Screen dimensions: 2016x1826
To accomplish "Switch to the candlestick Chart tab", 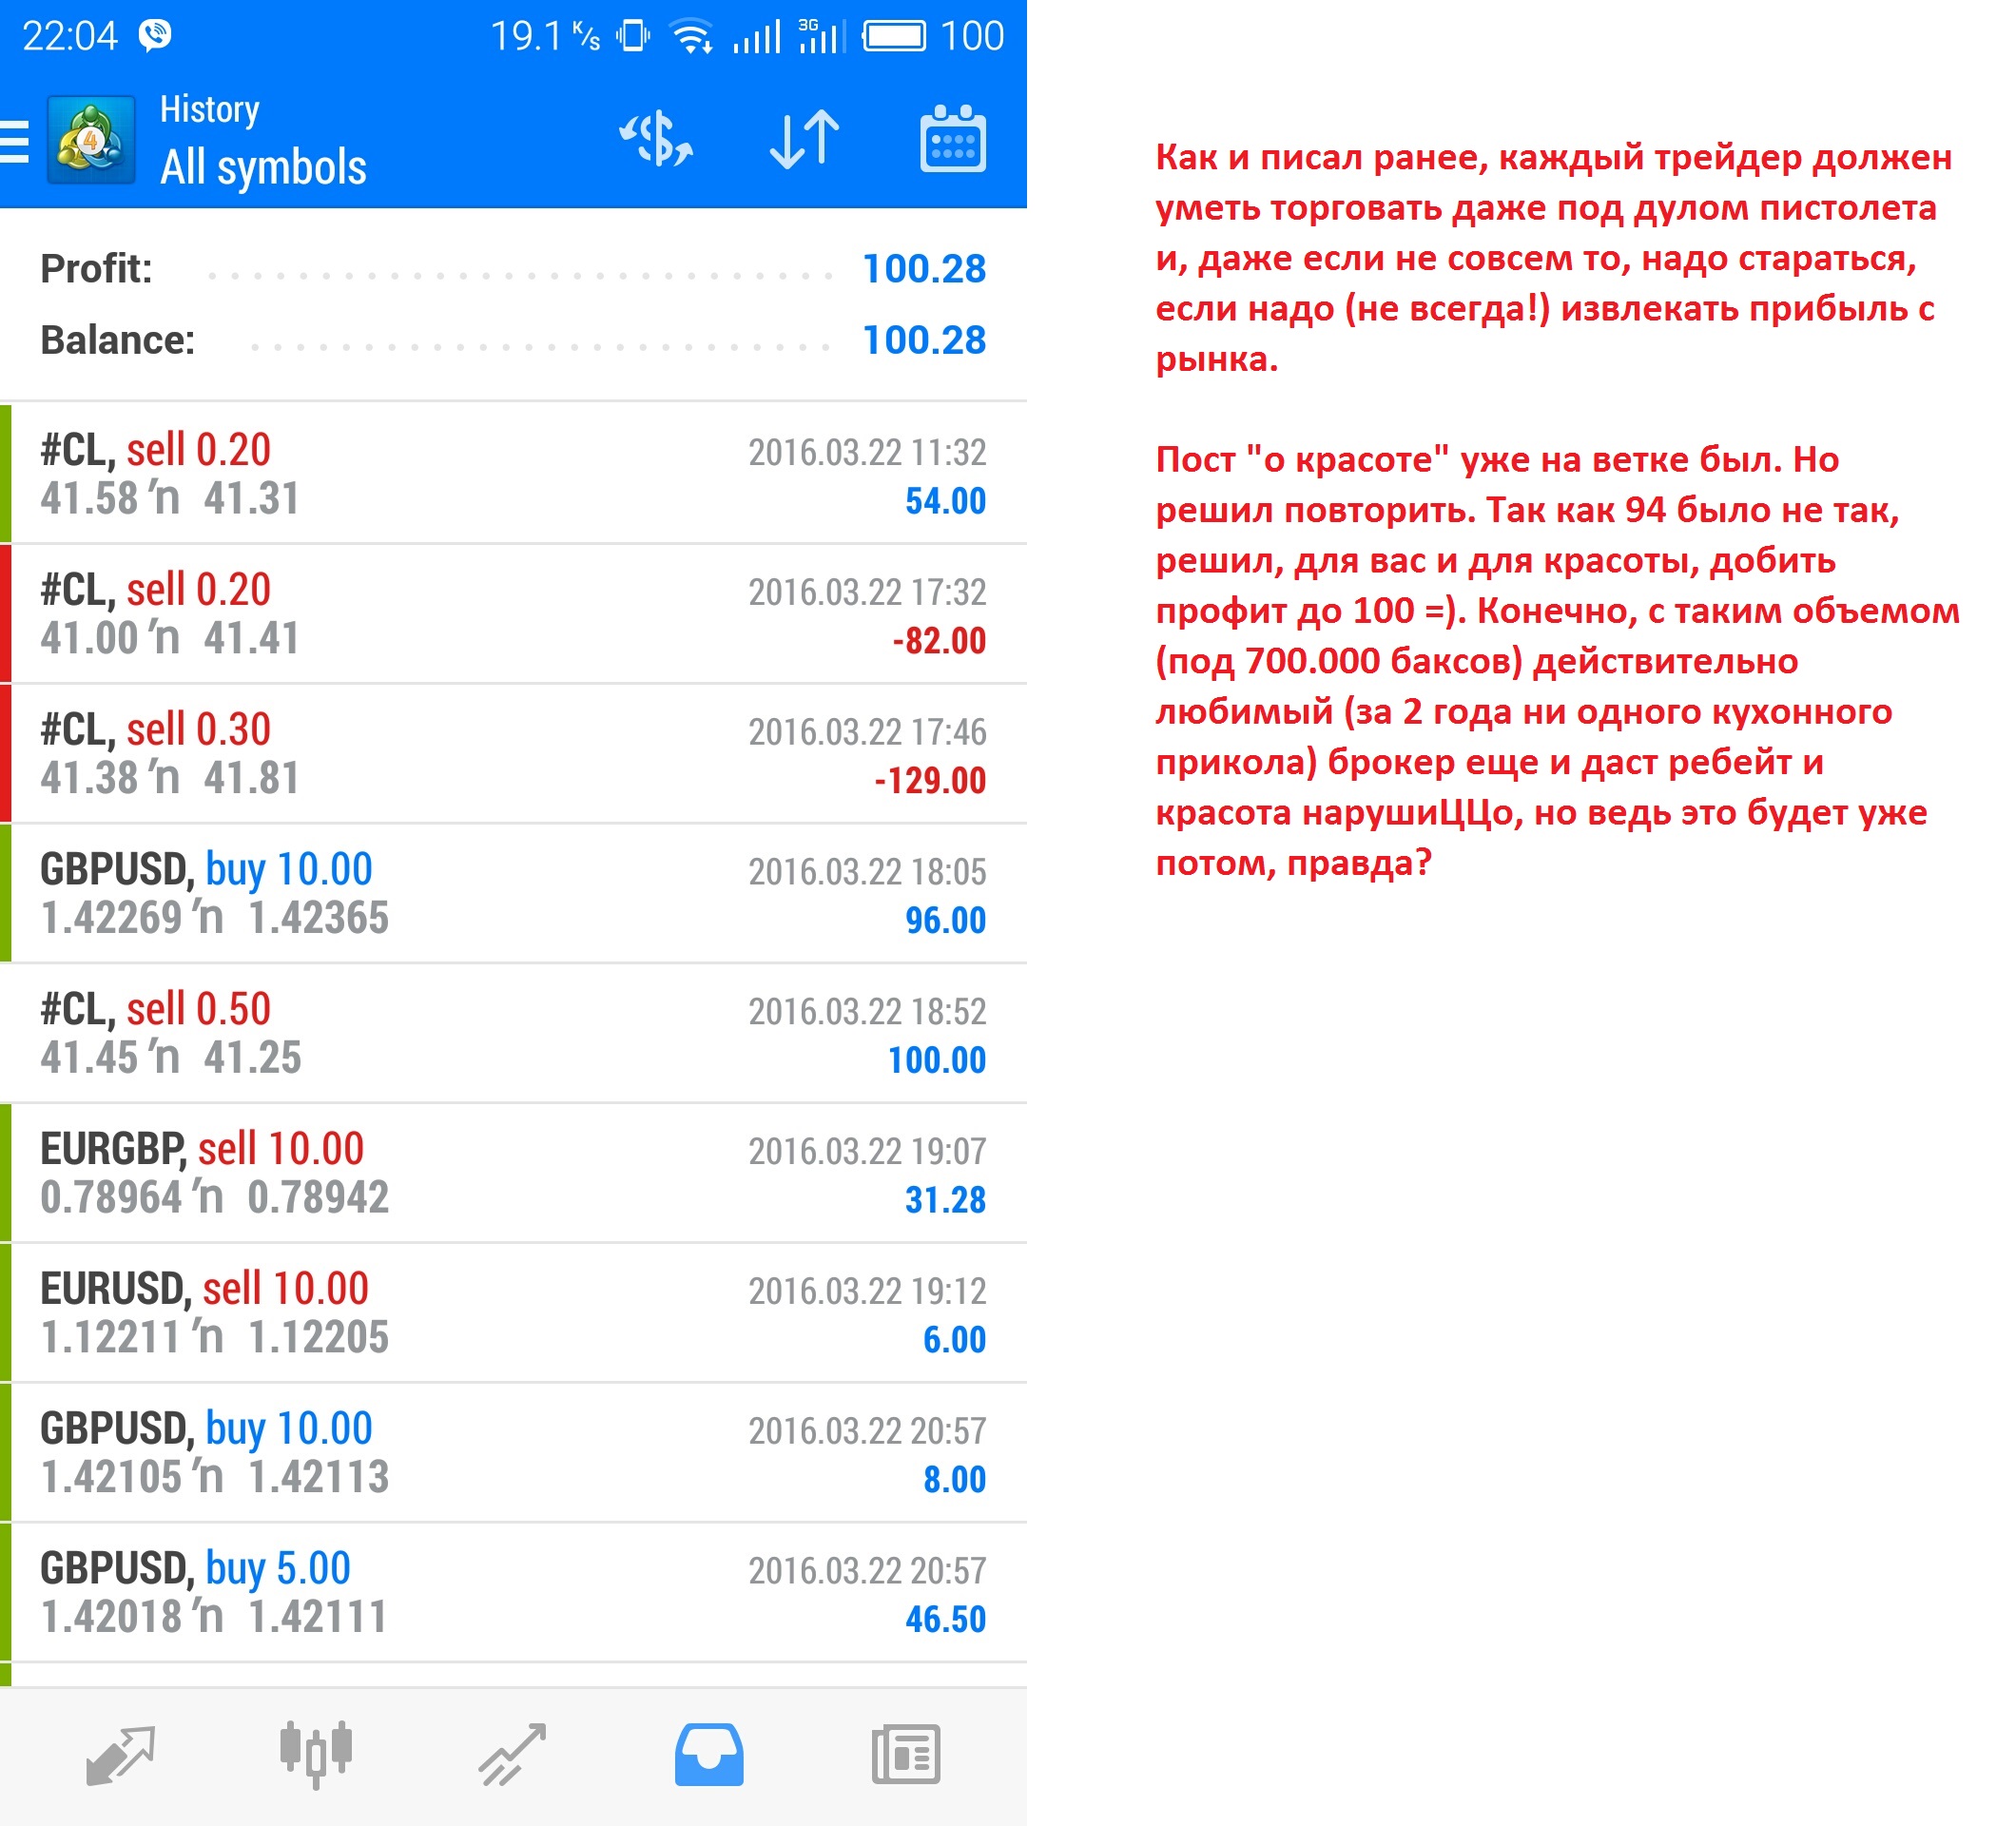I will point(316,1755).
